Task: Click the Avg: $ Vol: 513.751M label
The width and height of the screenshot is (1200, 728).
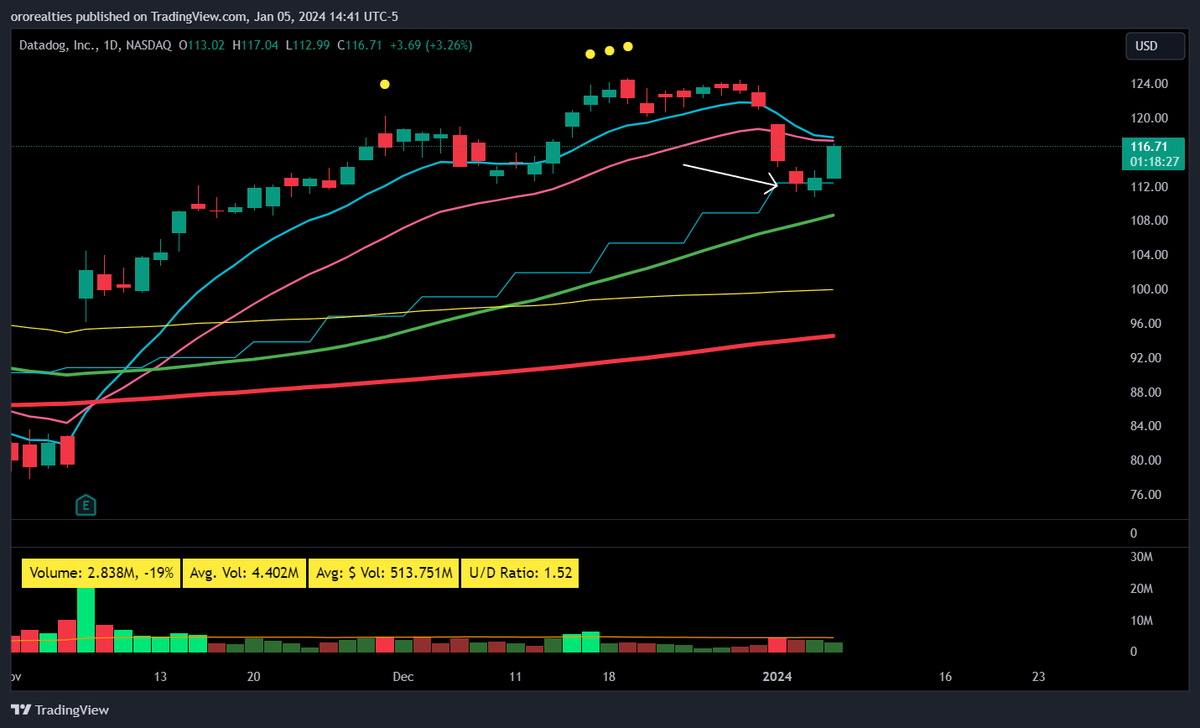Action: tap(383, 573)
